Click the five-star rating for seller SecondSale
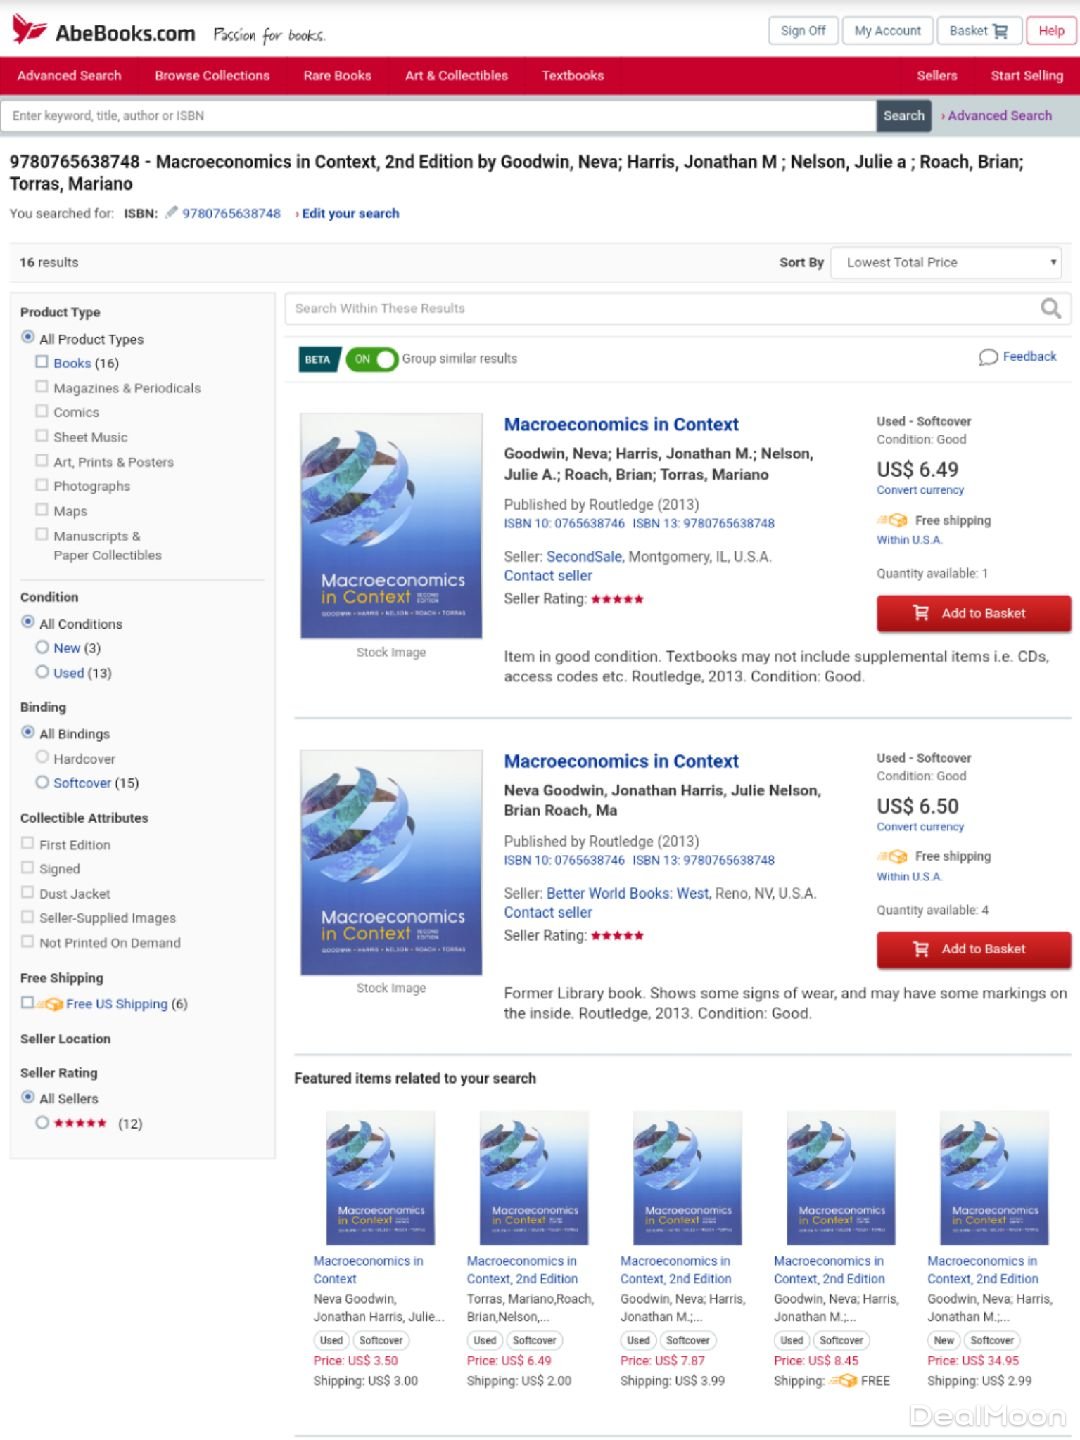The image size is (1080, 1440). tap(617, 599)
